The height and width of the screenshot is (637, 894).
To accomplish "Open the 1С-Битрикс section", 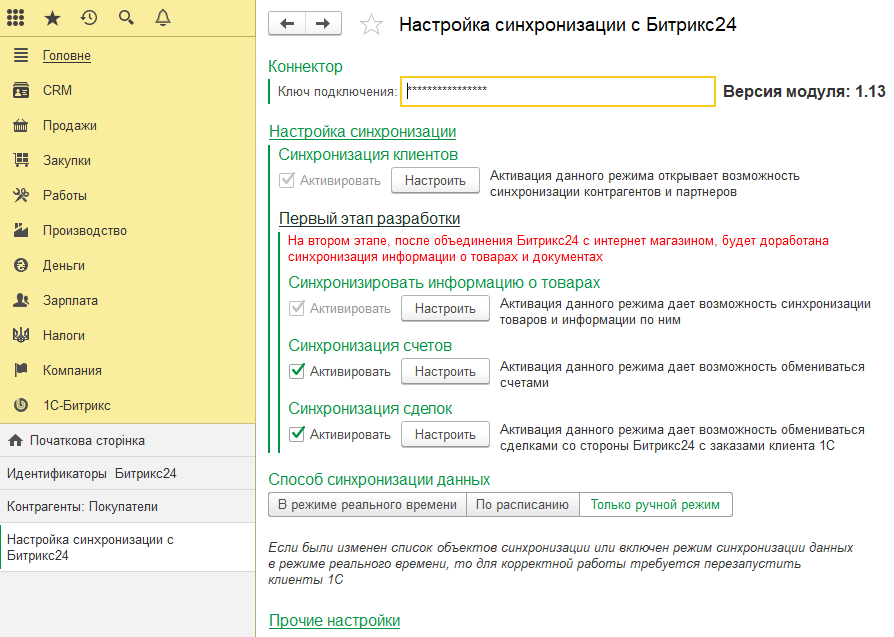I will point(77,405).
